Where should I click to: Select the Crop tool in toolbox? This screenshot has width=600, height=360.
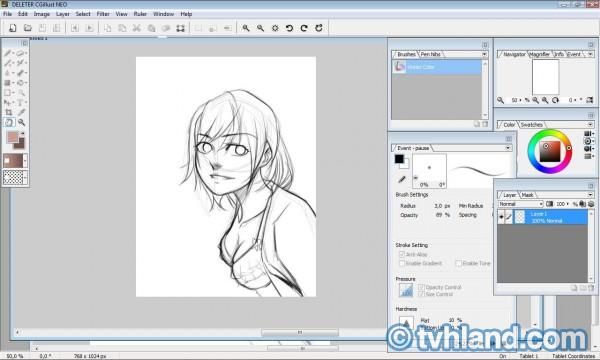pos(8,112)
